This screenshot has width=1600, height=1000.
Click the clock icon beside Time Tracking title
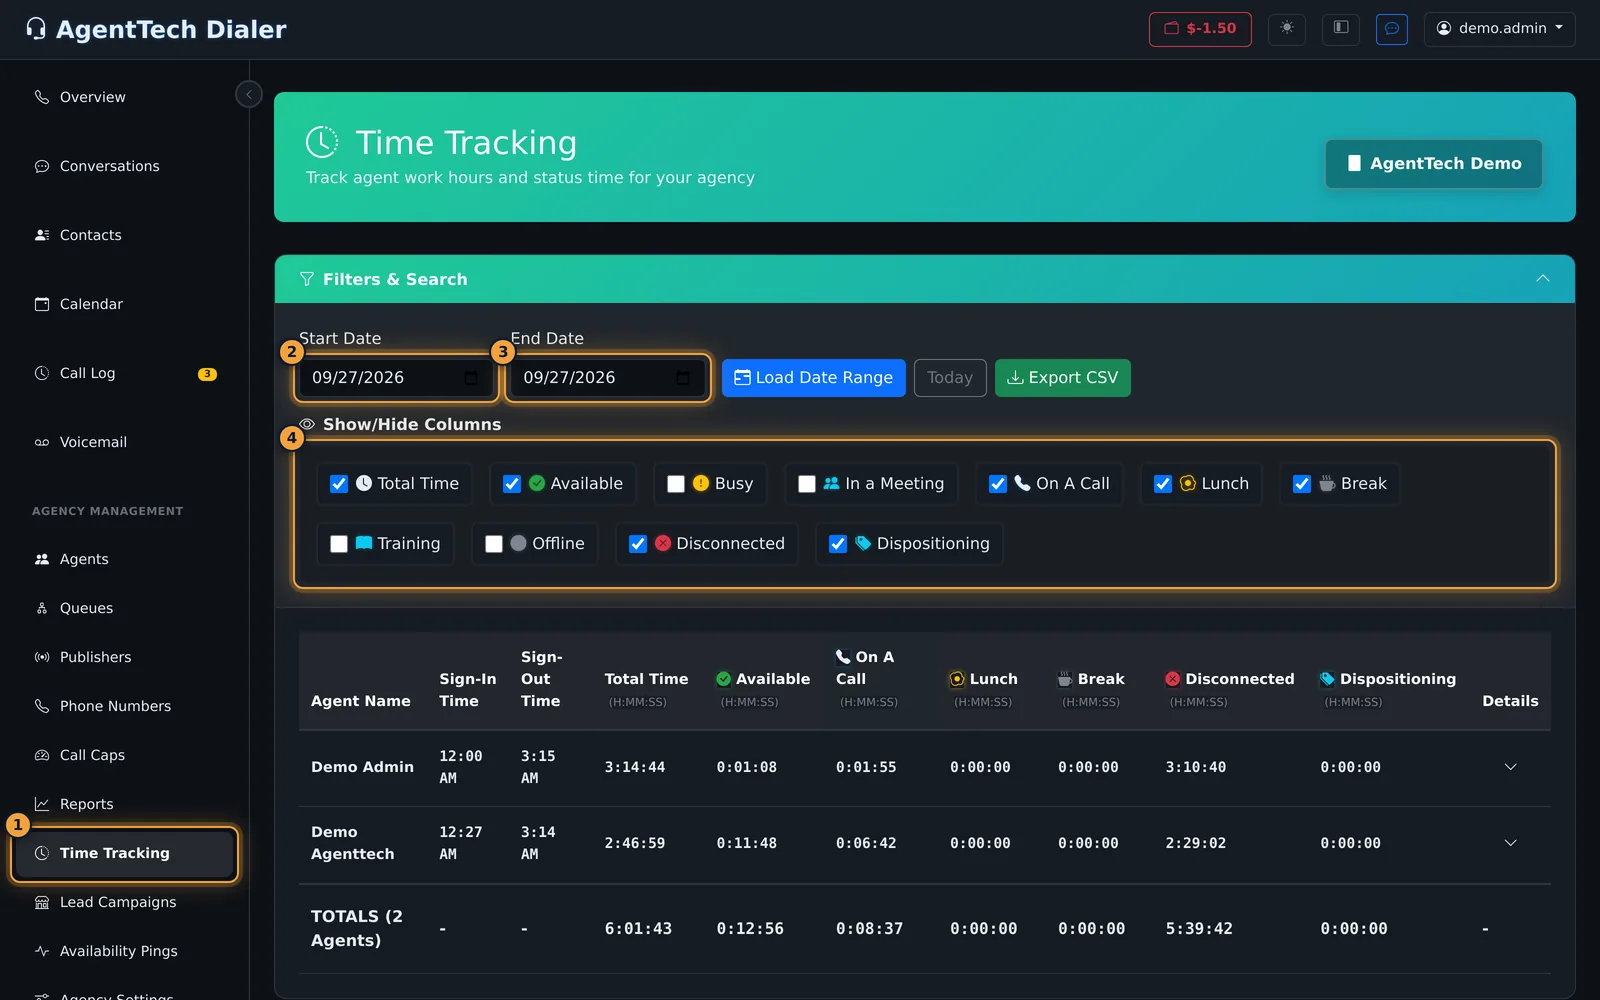(x=322, y=142)
